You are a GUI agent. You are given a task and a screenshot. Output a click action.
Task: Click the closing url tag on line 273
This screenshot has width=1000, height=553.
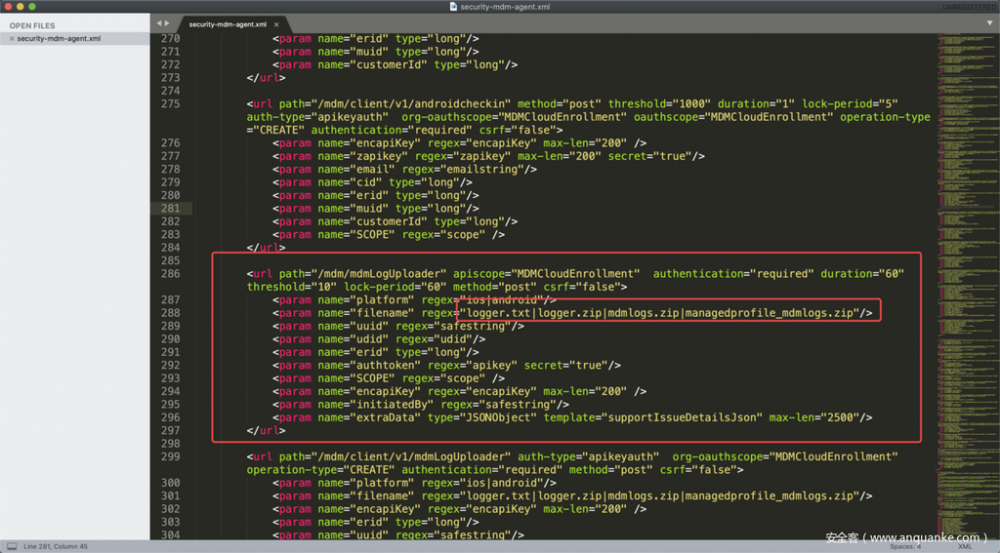click(x=266, y=78)
